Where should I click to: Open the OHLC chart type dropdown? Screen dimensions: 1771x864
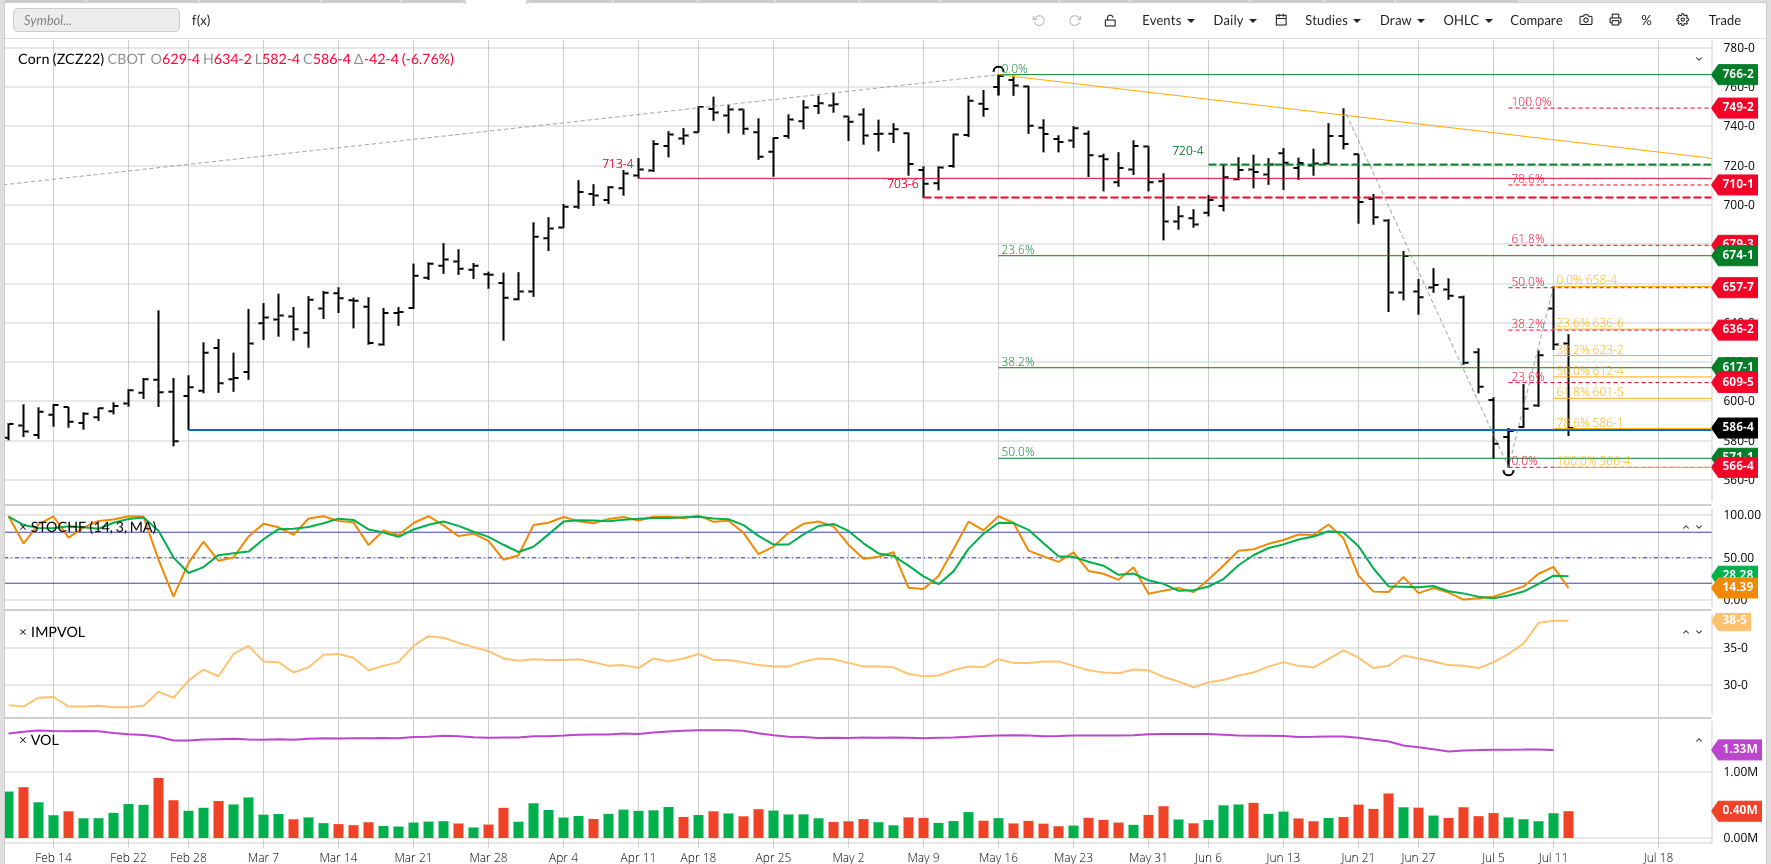(1468, 20)
